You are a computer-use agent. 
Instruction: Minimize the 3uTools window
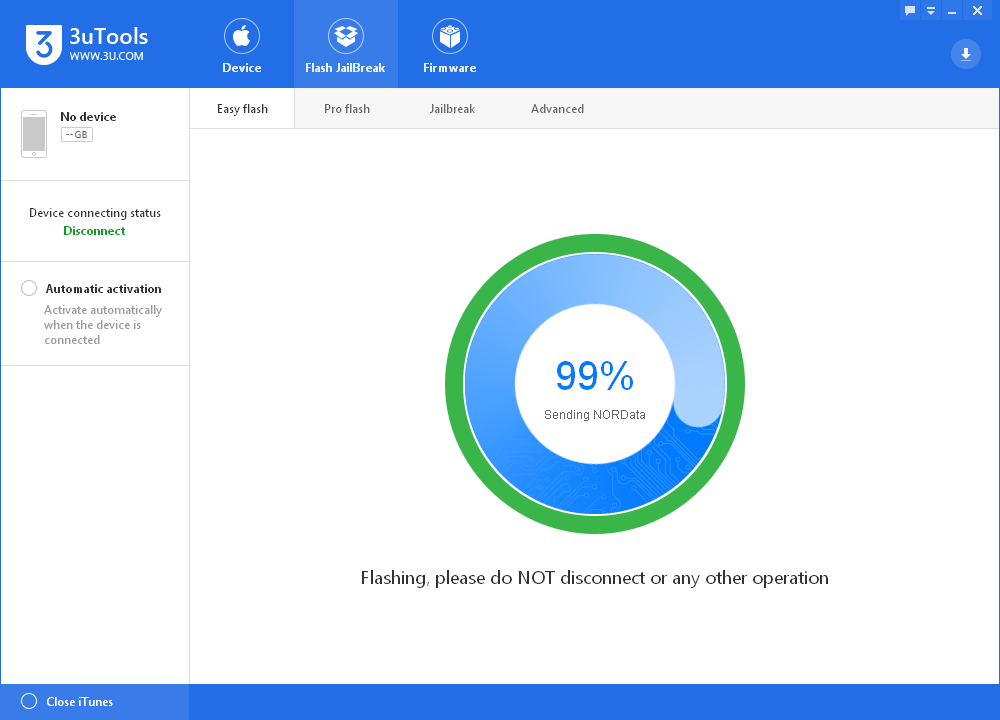(952, 10)
